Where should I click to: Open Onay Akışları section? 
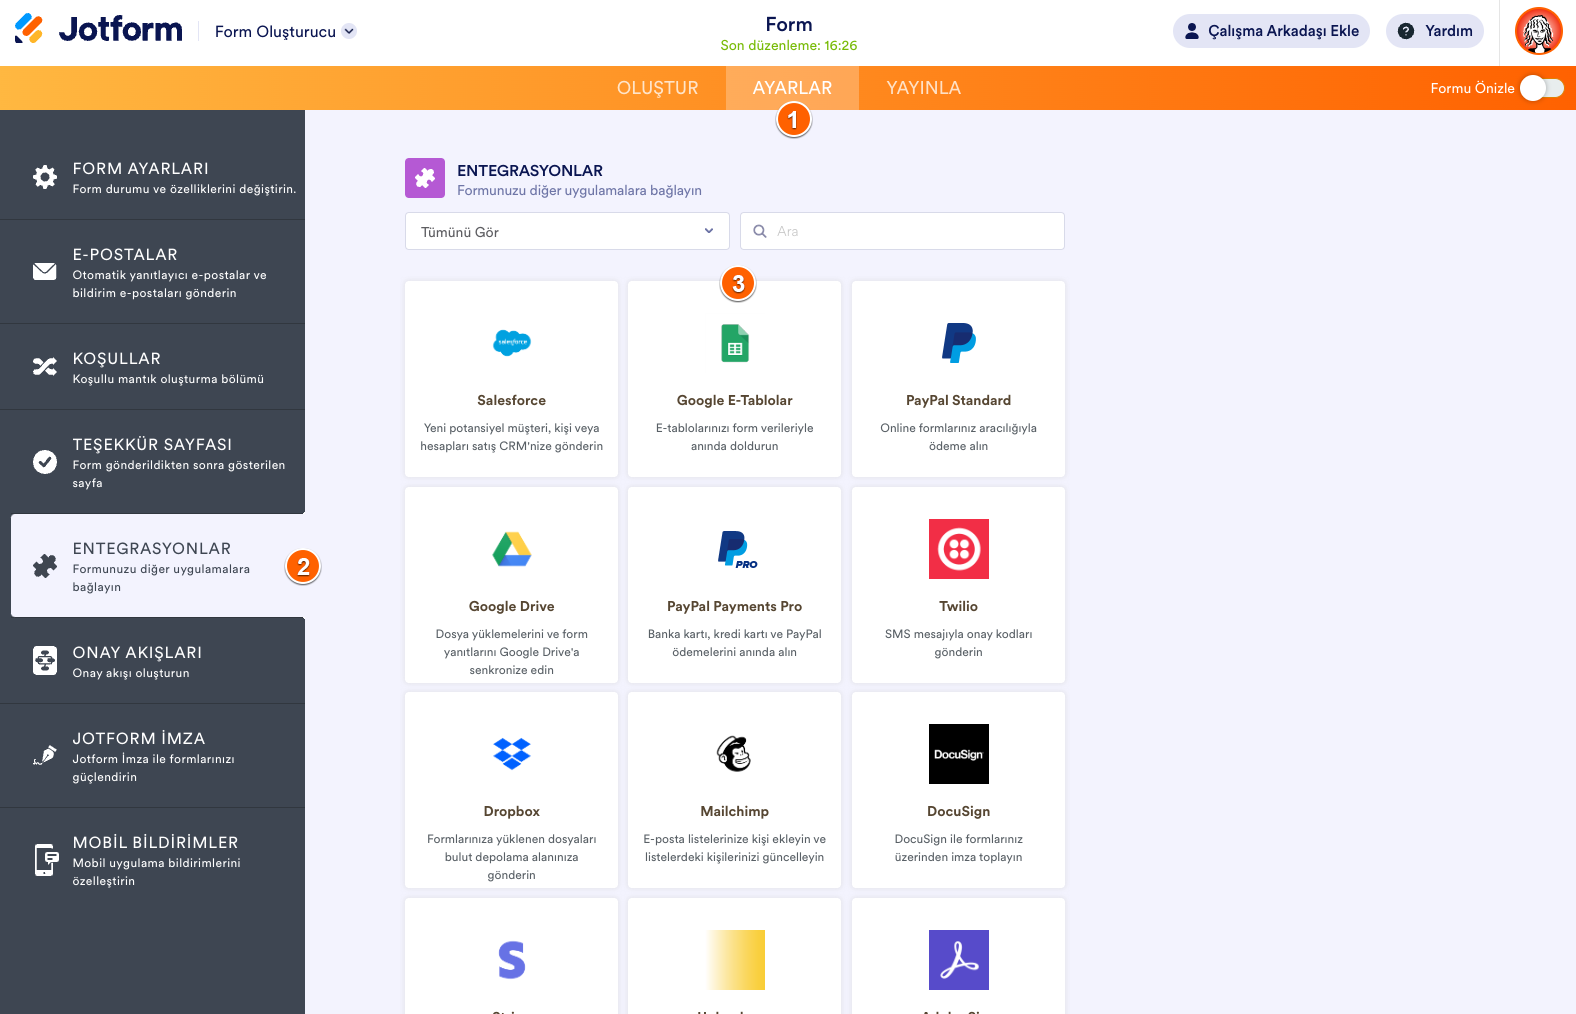point(152,661)
